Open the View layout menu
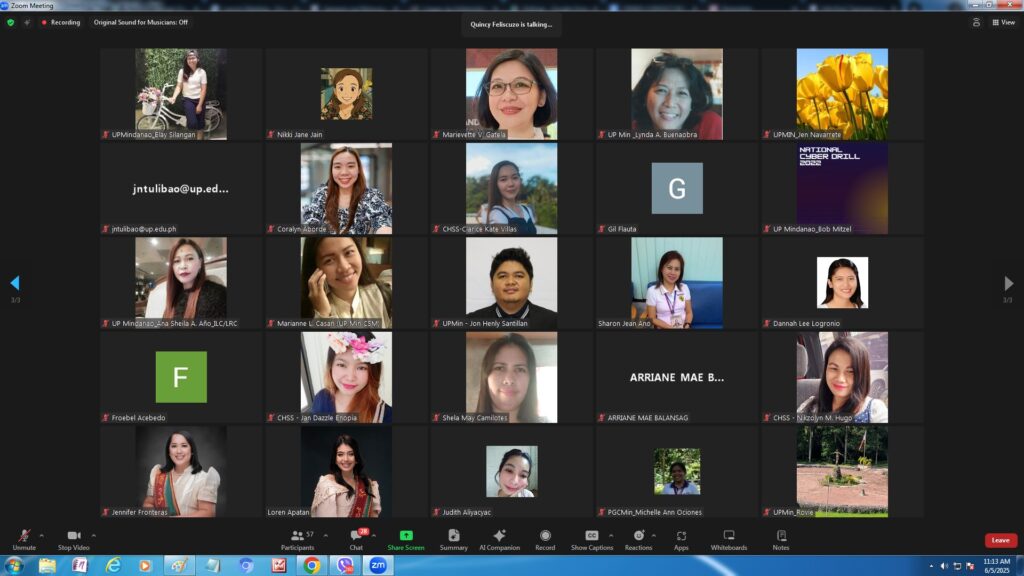 (x=1002, y=22)
